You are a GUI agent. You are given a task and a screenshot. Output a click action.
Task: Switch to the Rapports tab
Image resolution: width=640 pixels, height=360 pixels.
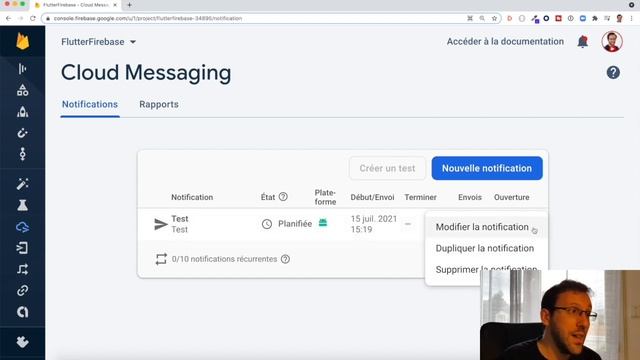pos(159,104)
